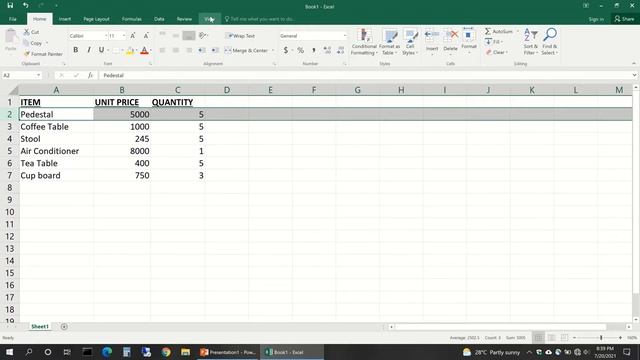Viewport: 640px width, 360px height.
Task: Apply Accounting dollar number format
Action: pyautogui.click(x=286, y=50)
